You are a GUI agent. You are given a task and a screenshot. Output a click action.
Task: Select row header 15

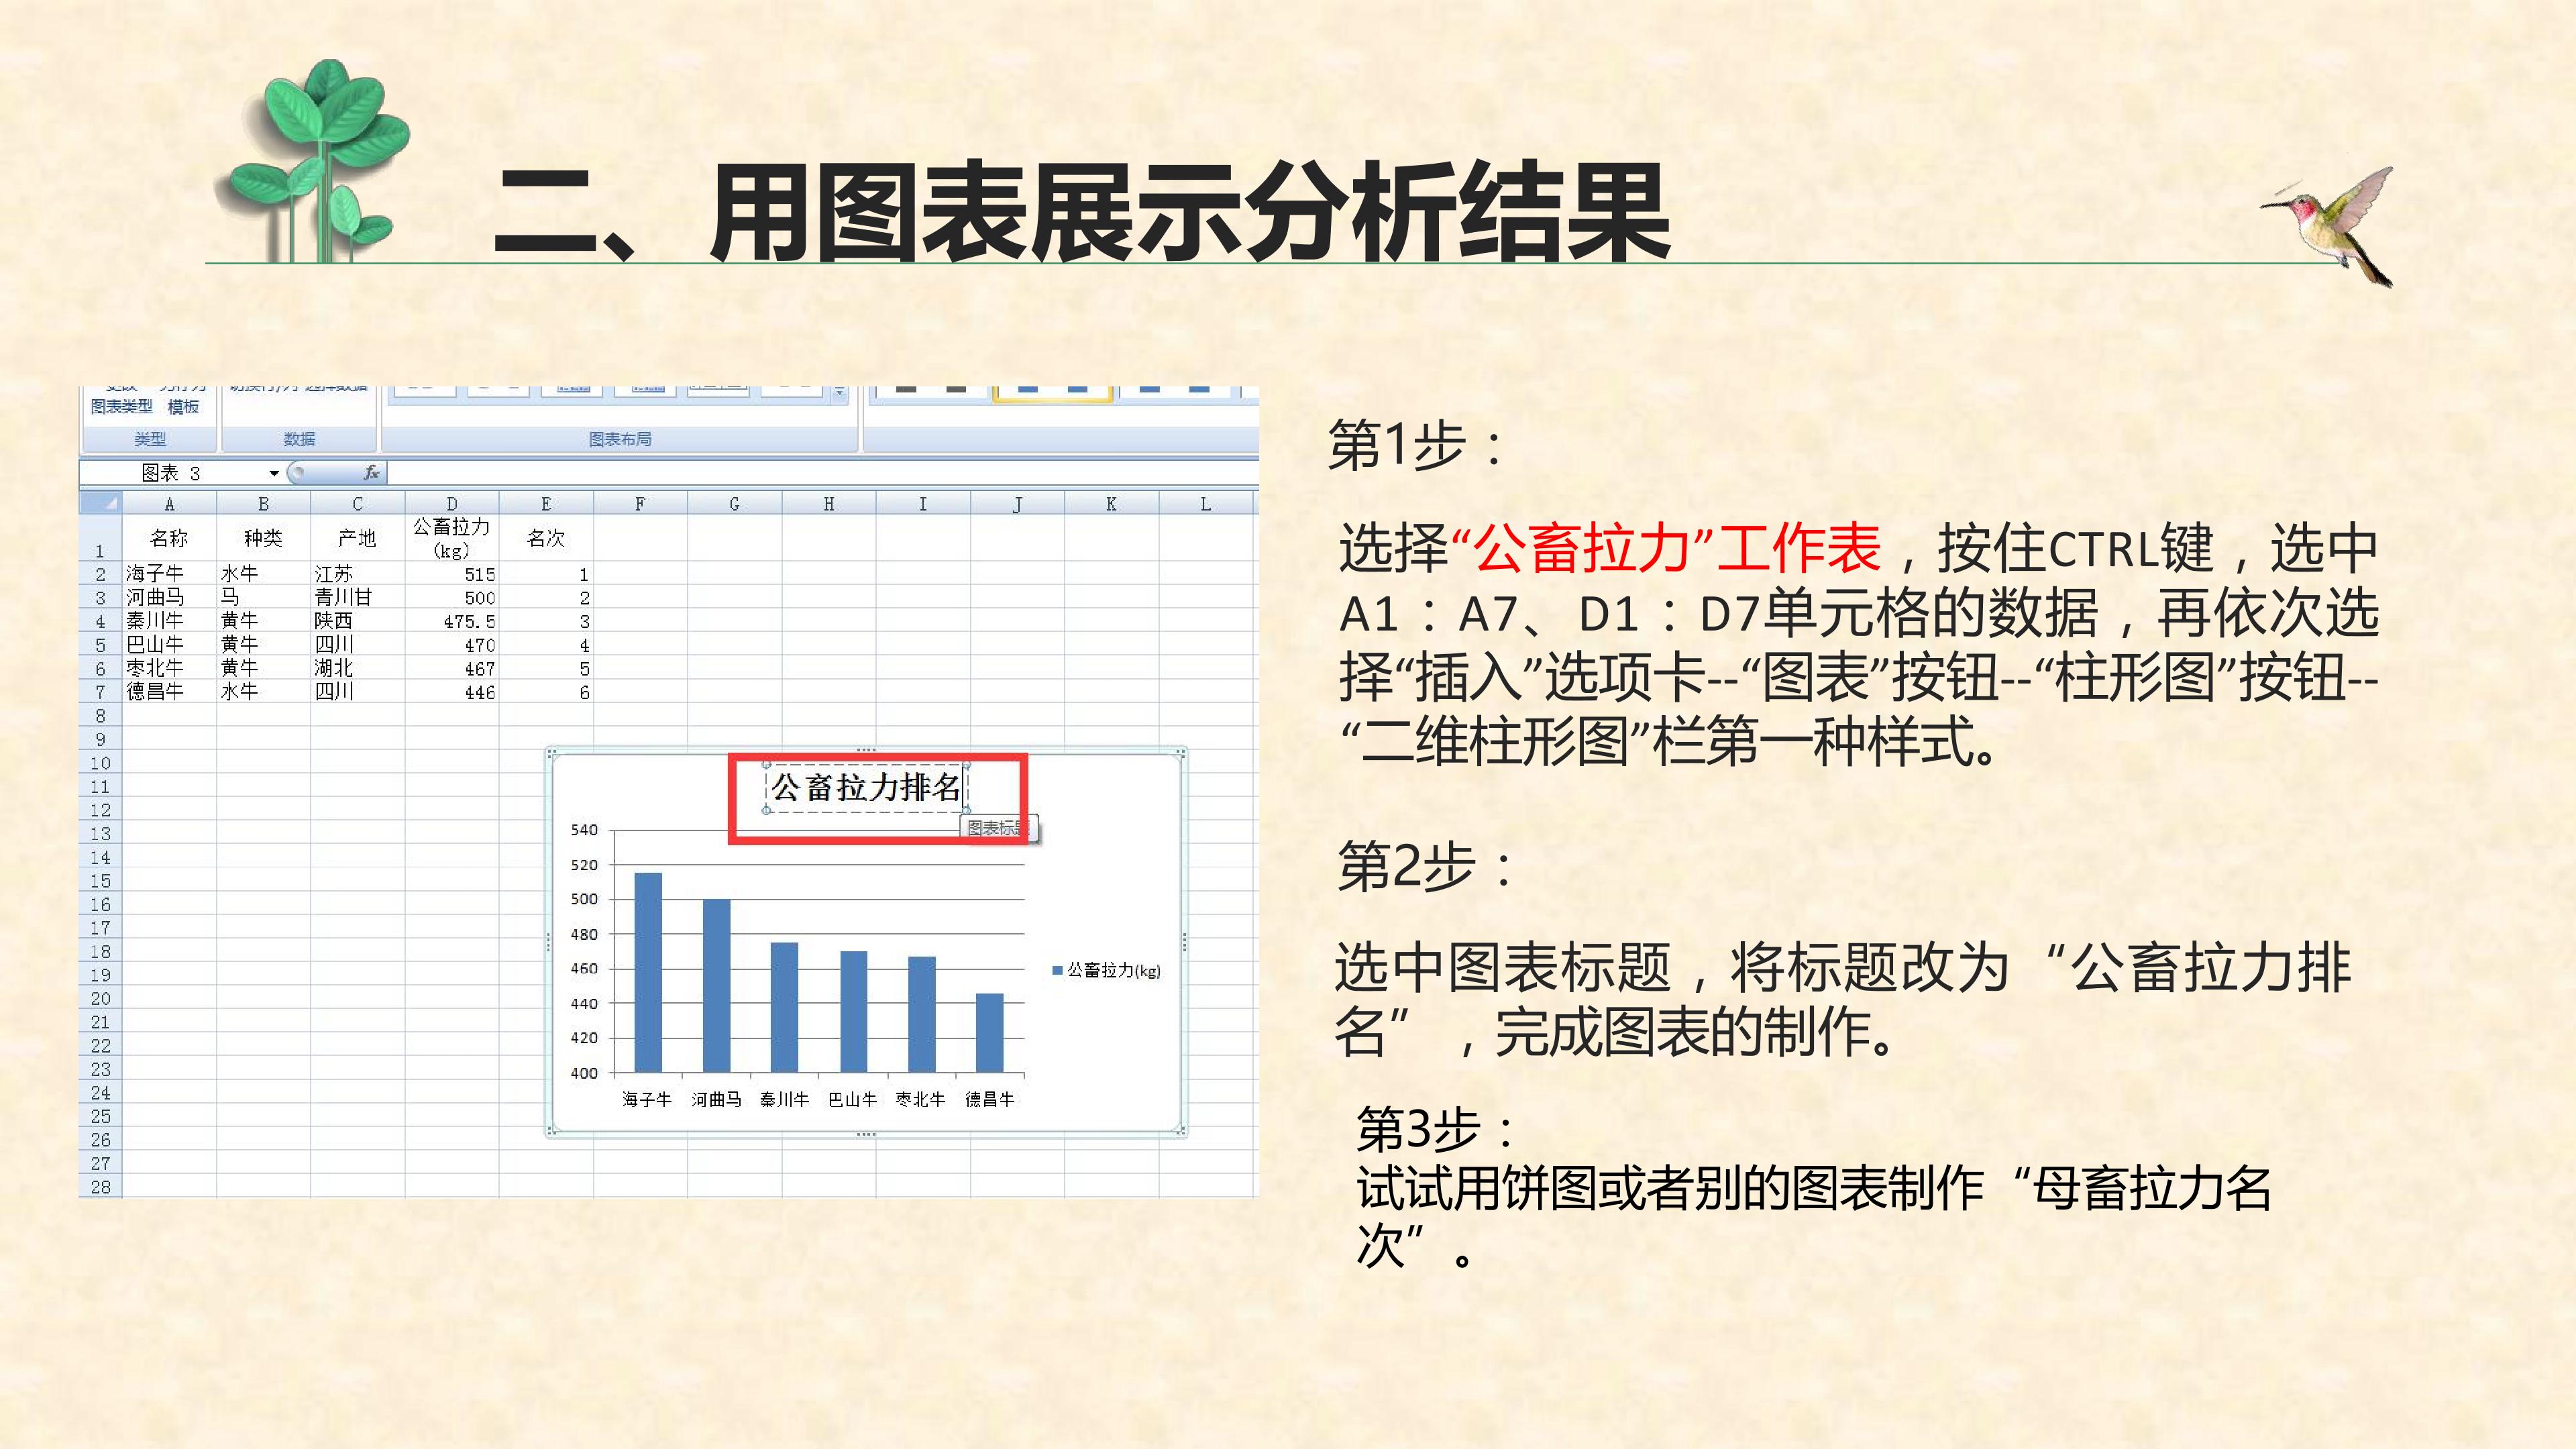point(100,880)
